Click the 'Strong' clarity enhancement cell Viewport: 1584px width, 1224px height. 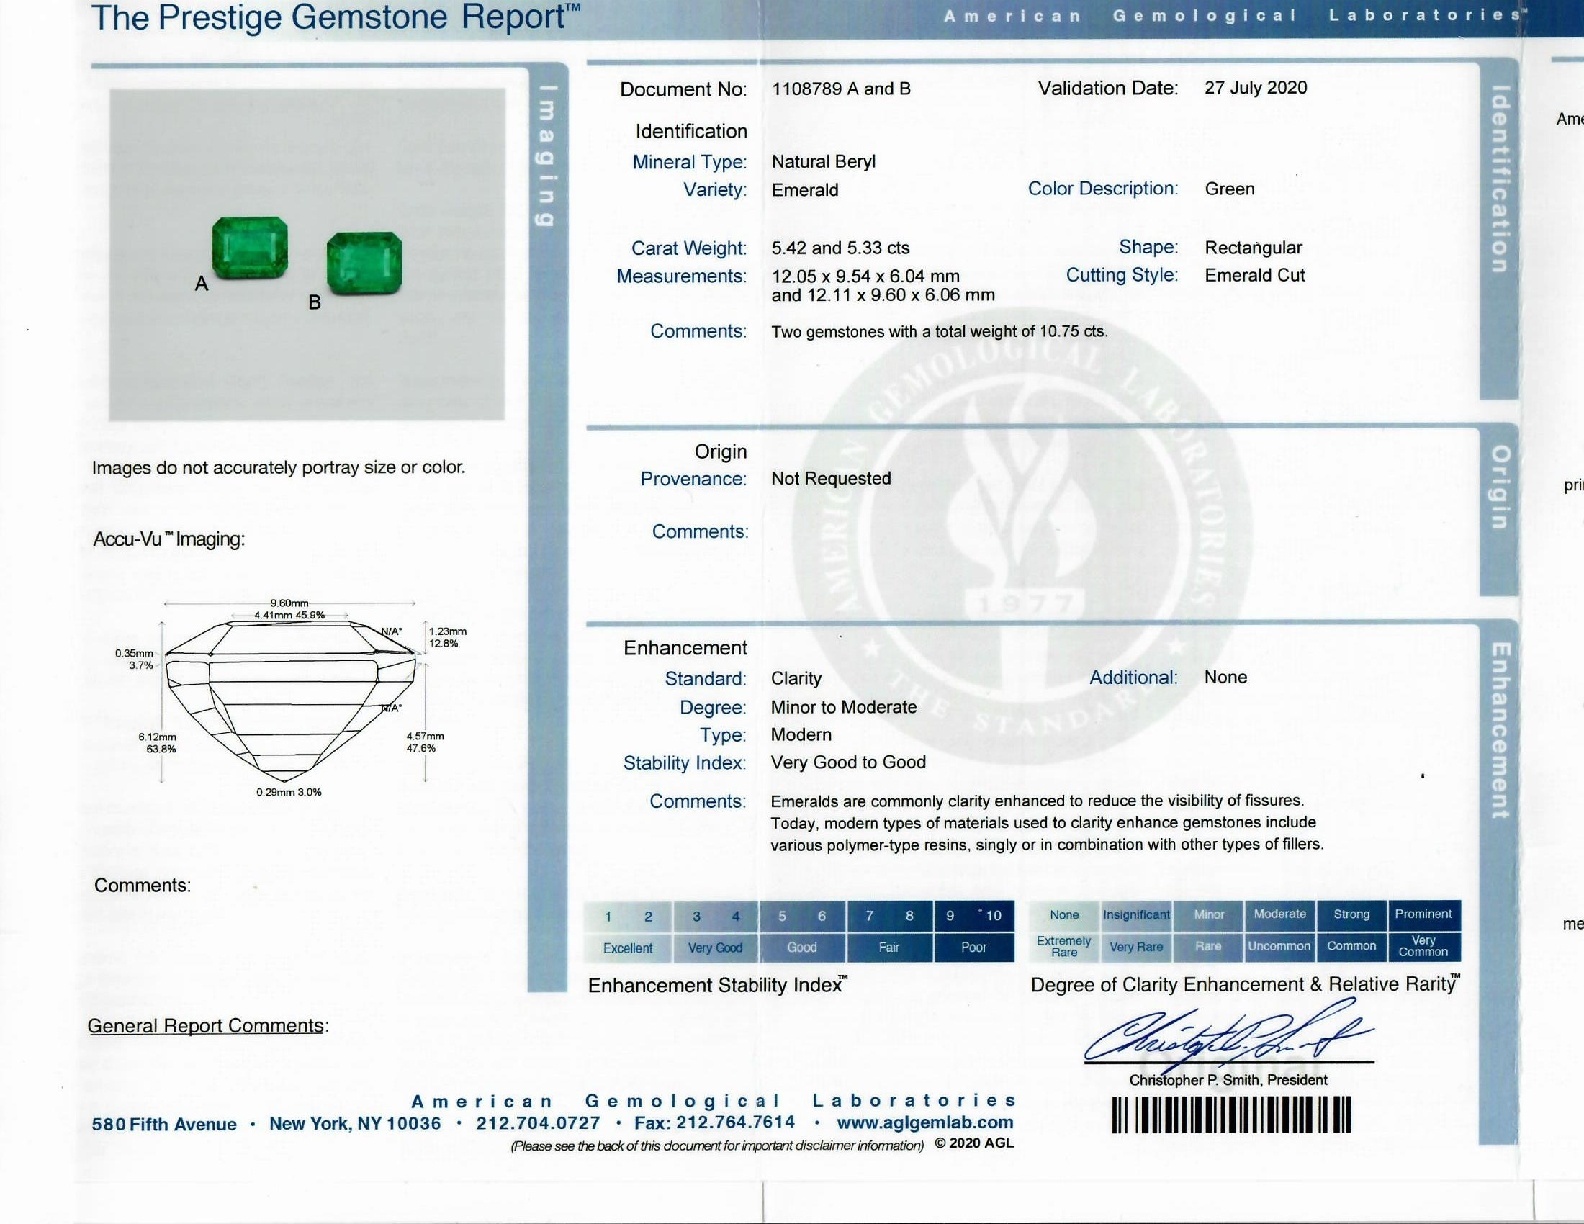tap(1352, 915)
